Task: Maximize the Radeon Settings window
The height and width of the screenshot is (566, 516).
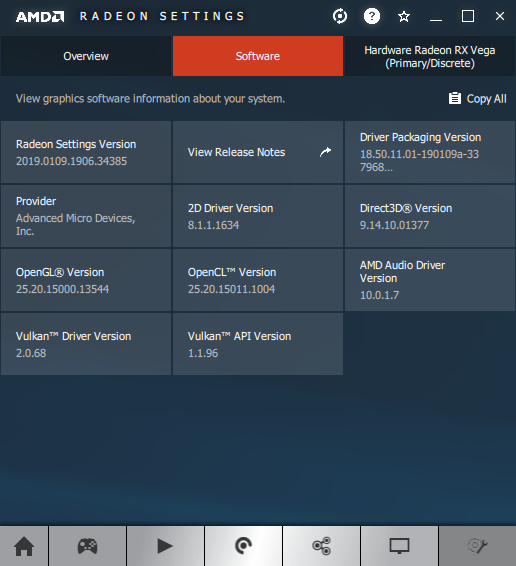Action: coord(468,16)
